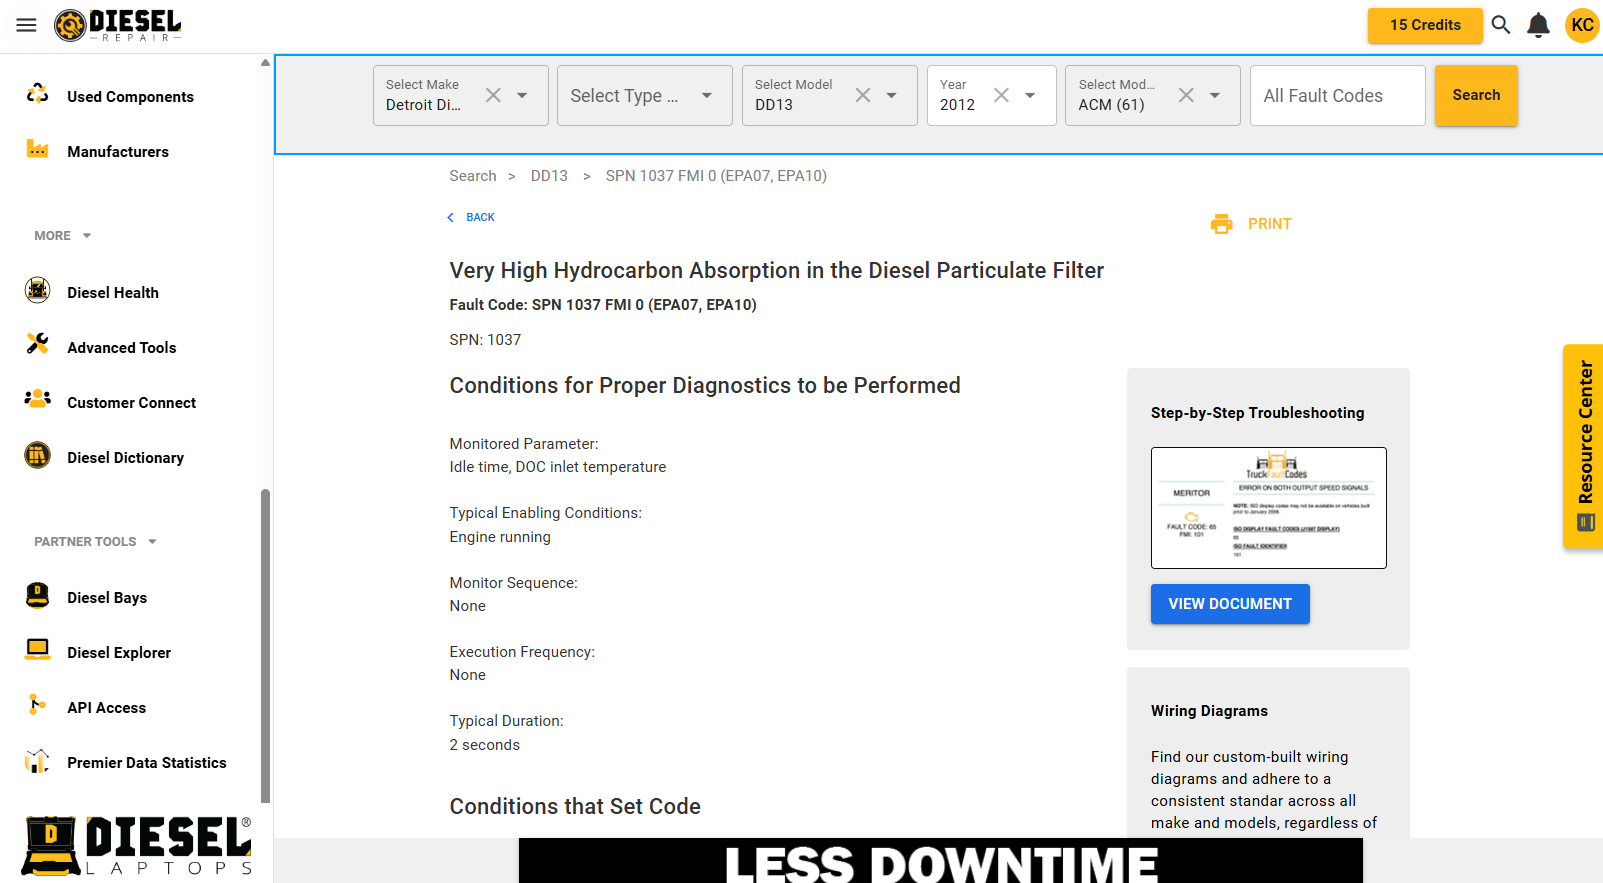The width and height of the screenshot is (1603, 883).
Task: Open Diesel Dictionary
Action: (126, 458)
